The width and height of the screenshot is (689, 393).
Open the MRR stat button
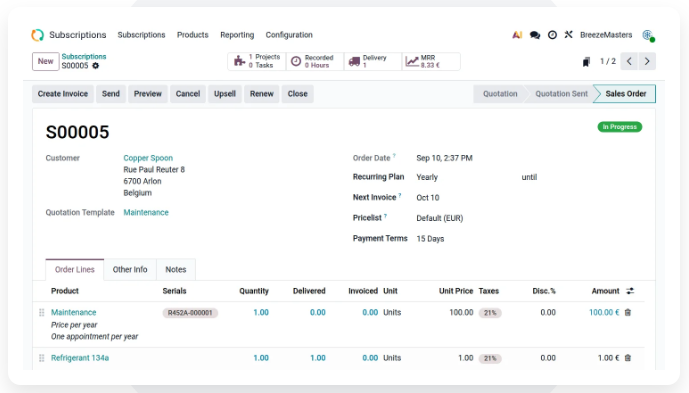(431, 62)
